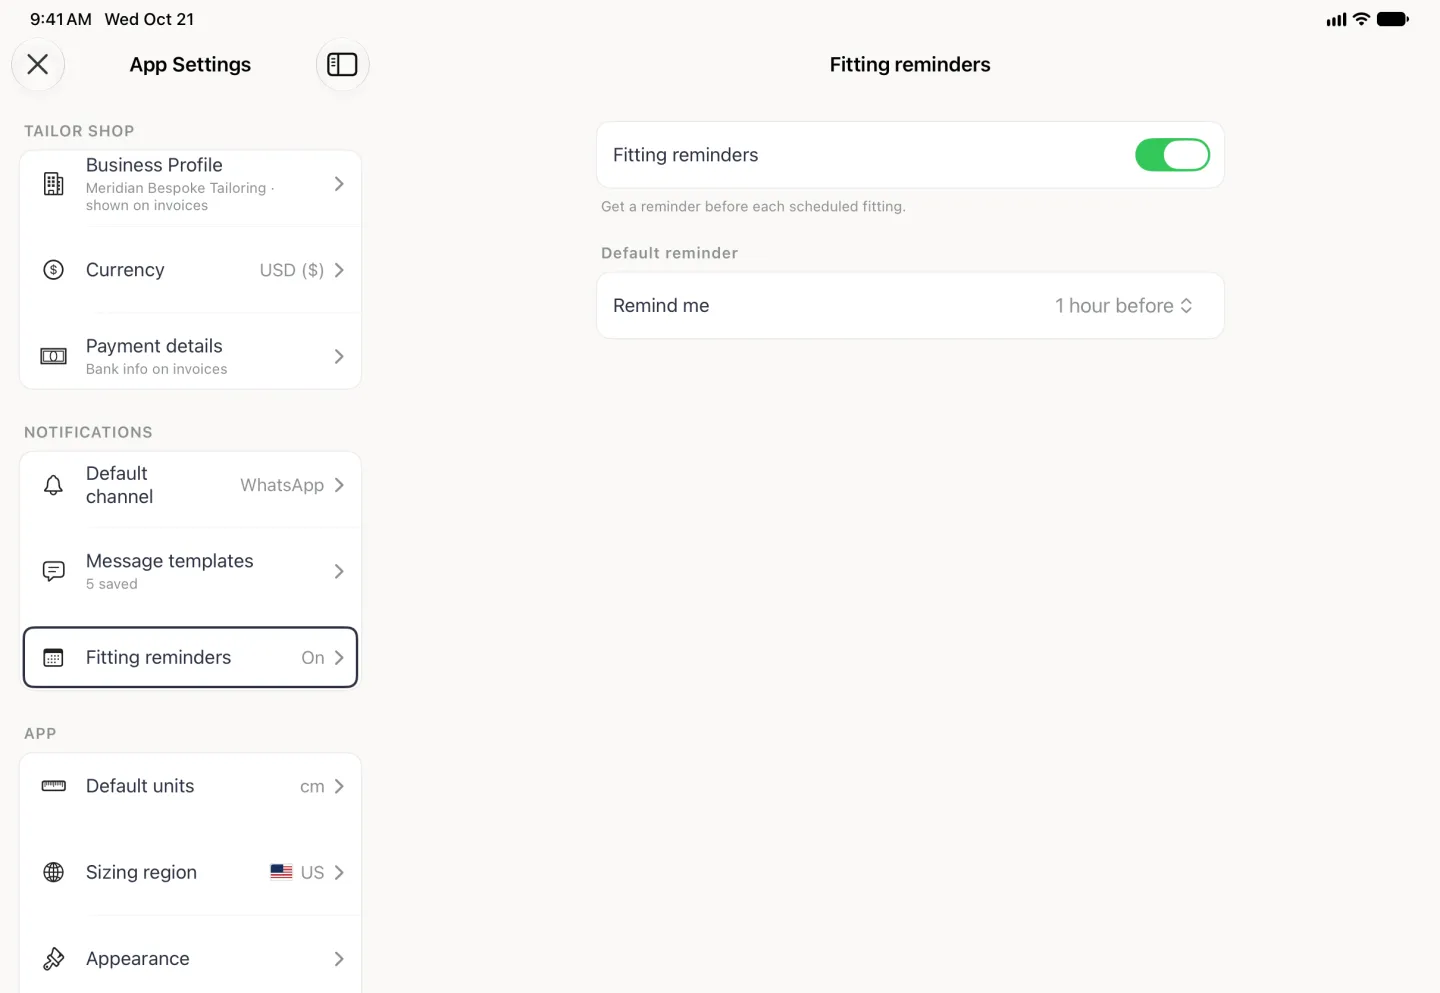Expand Default units with its chevron
1440x993 pixels.
pyautogui.click(x=339, y=786)
